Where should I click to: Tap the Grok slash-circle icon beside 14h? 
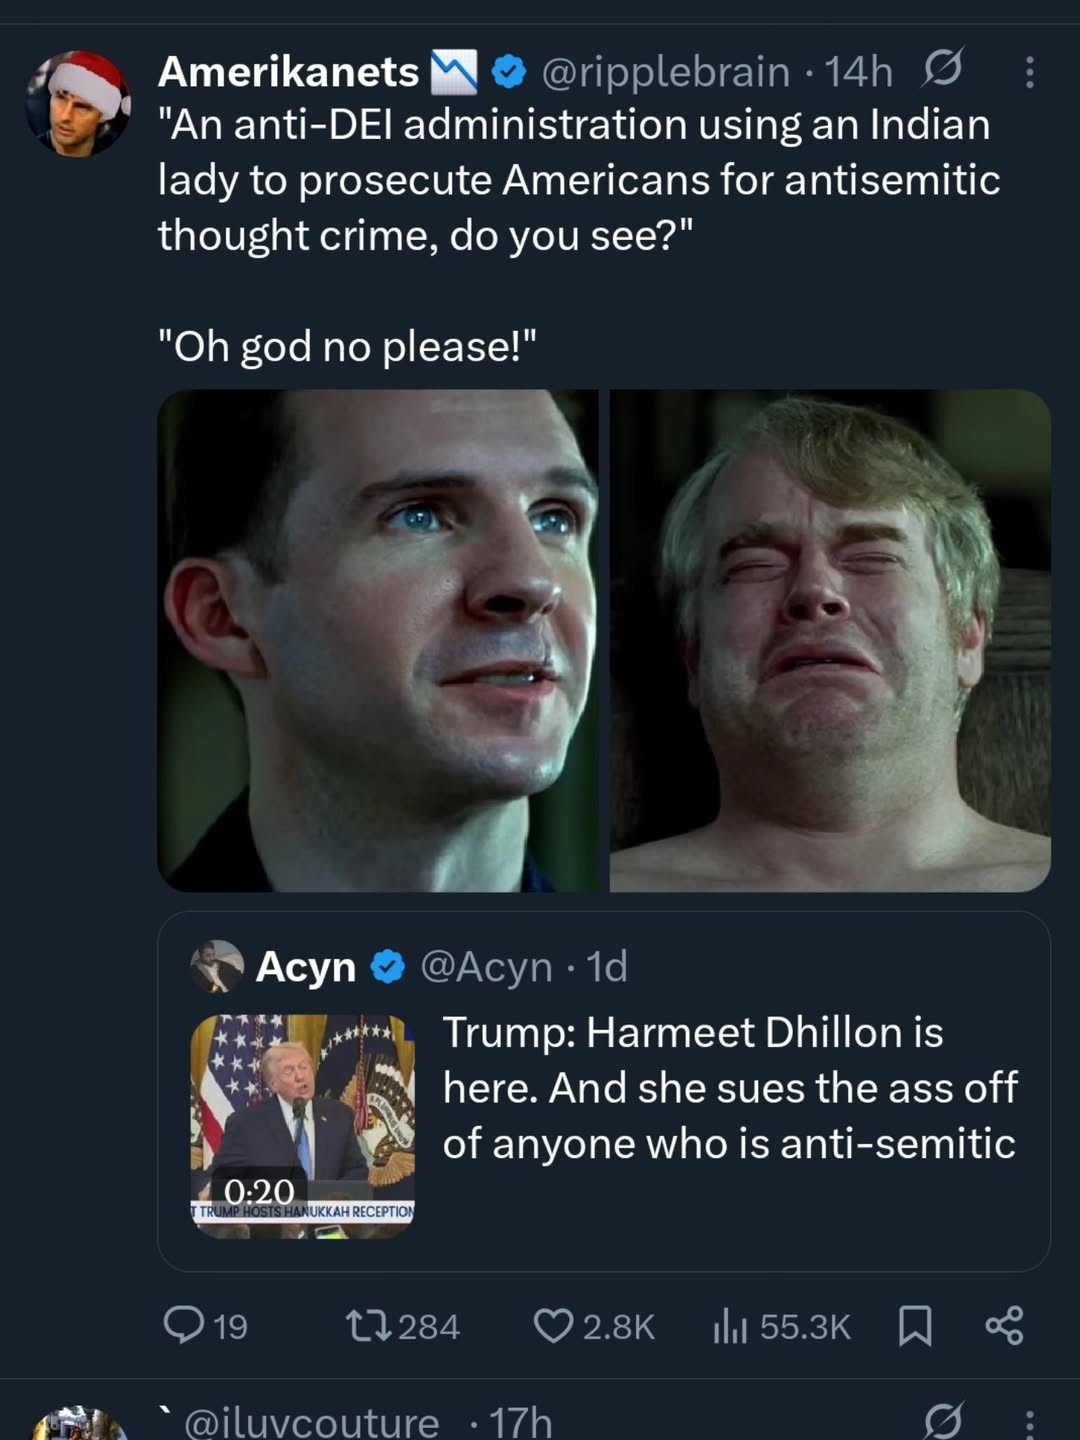coord(942,70)
